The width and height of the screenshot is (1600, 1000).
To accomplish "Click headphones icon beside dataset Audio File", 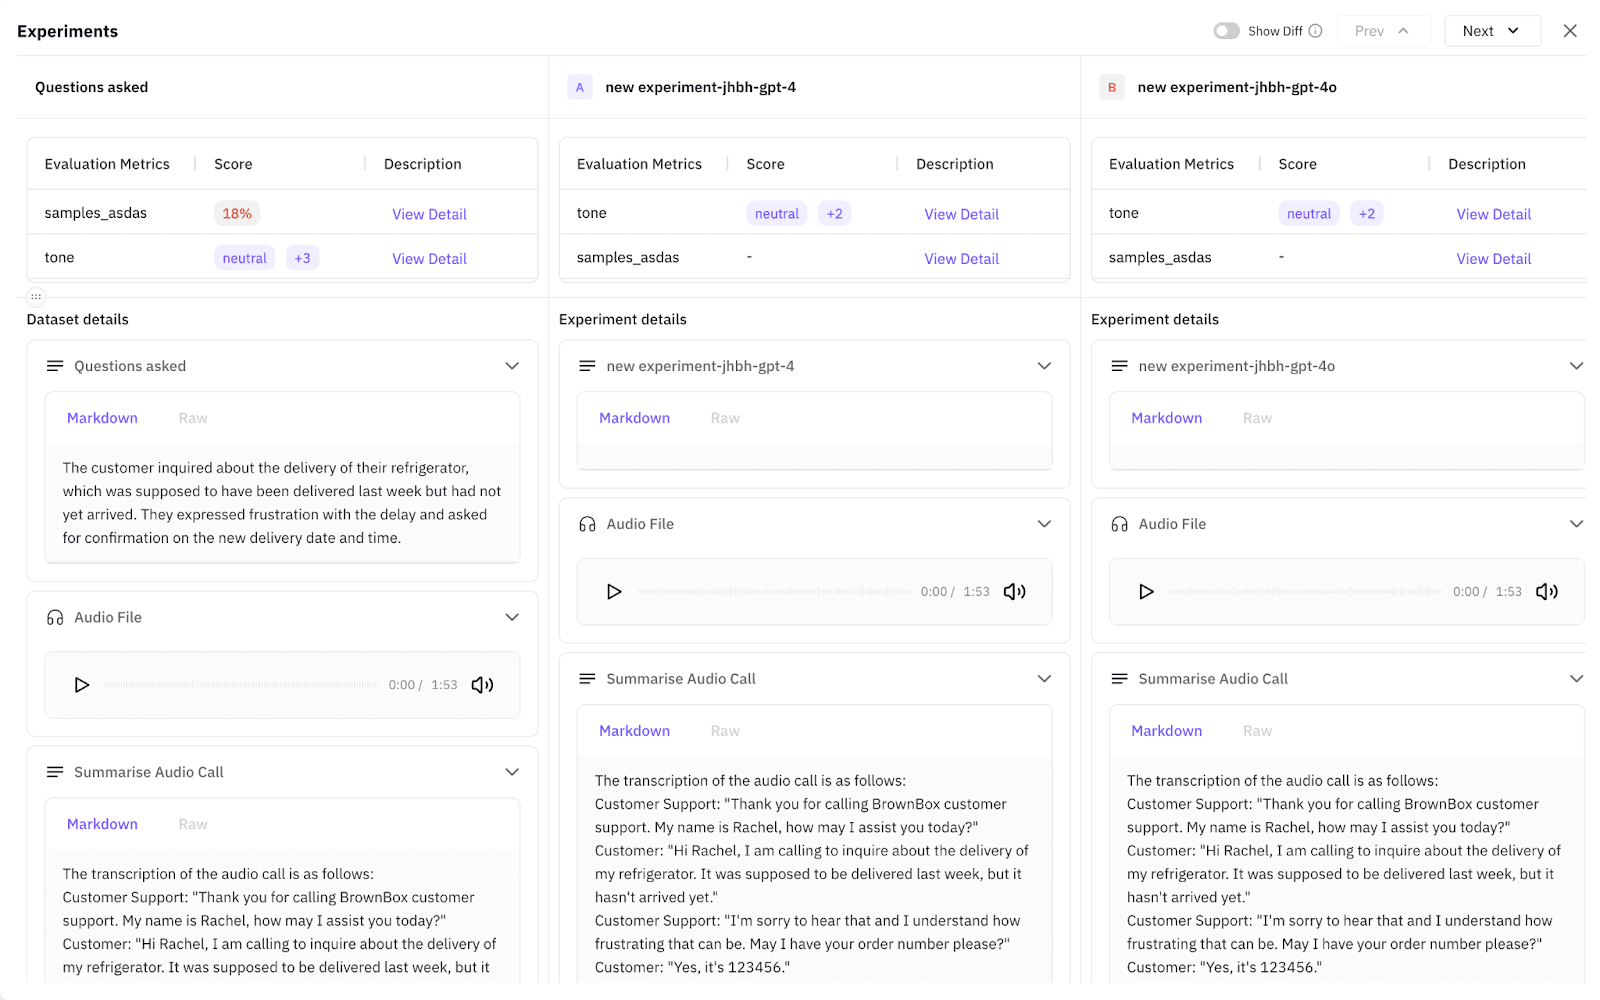I will coord(55,618).
